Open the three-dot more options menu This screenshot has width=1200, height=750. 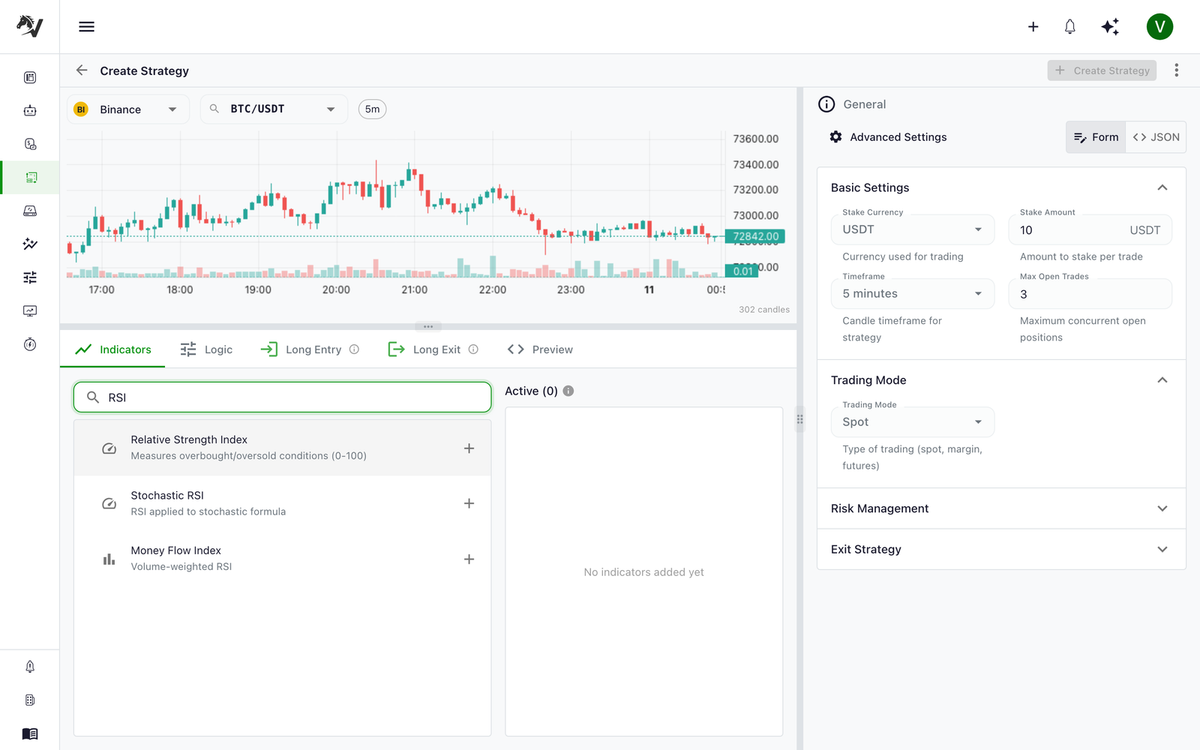(x=1176, y=71)
